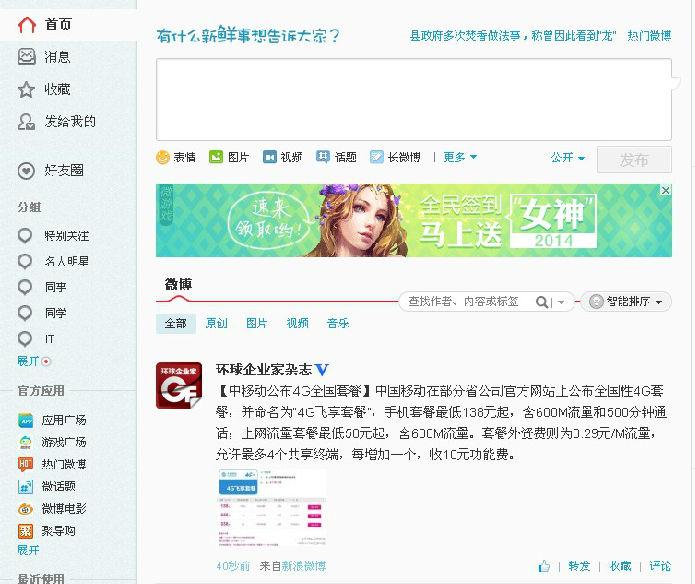
Task: Open the 智能排序 sort dropdown
Action: (627, 302)
